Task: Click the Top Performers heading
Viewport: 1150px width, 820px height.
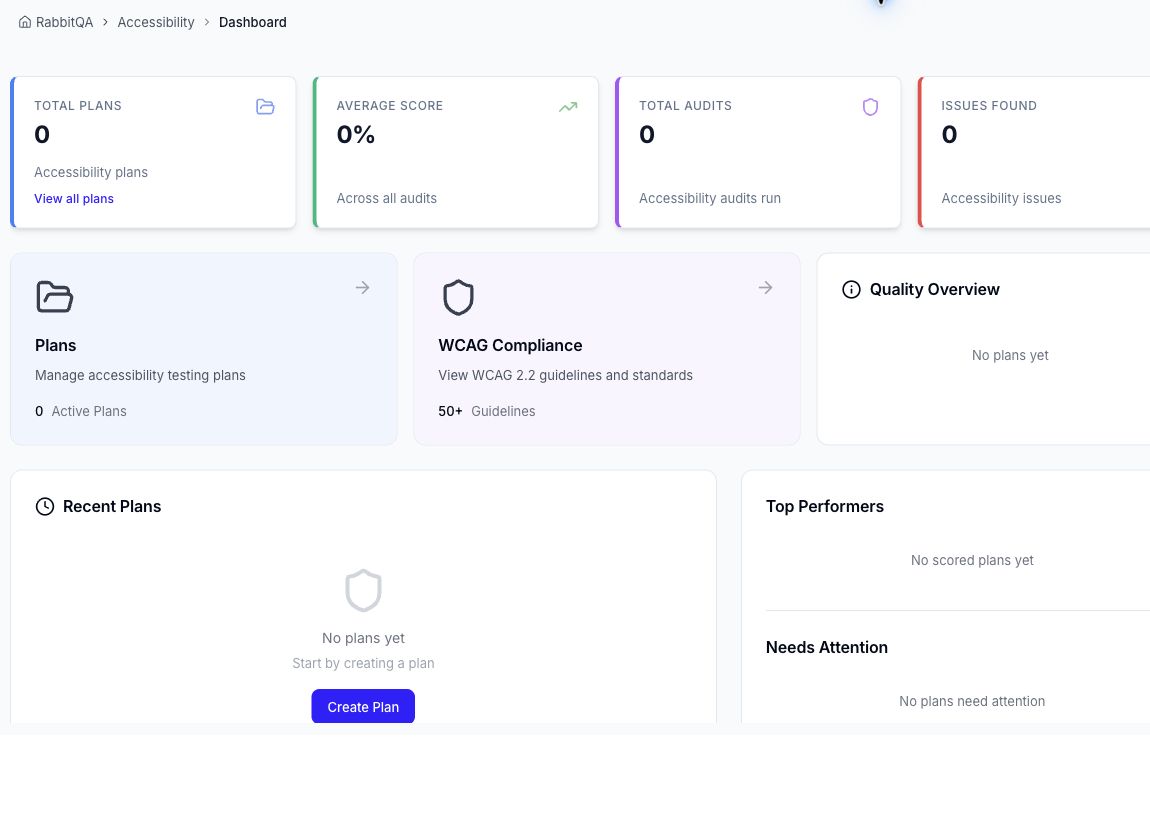Action: point(824,507)
